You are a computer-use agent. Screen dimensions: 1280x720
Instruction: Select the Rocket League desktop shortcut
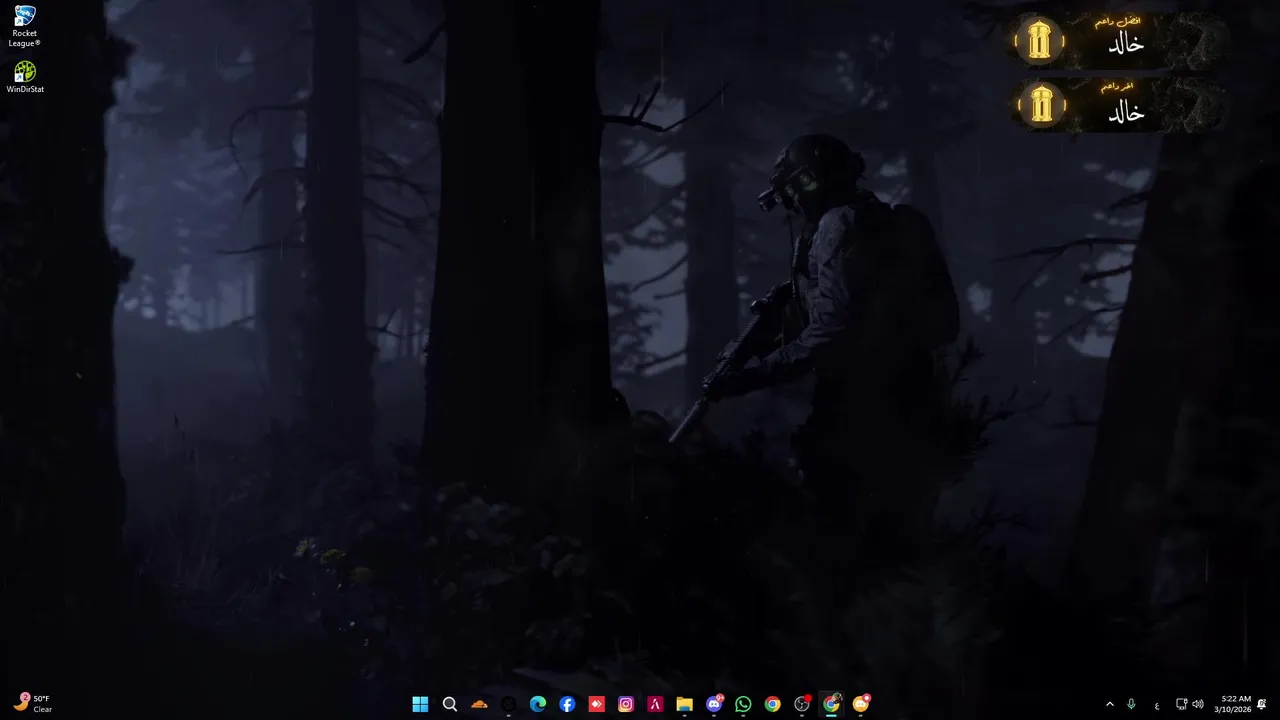point(25,26)
